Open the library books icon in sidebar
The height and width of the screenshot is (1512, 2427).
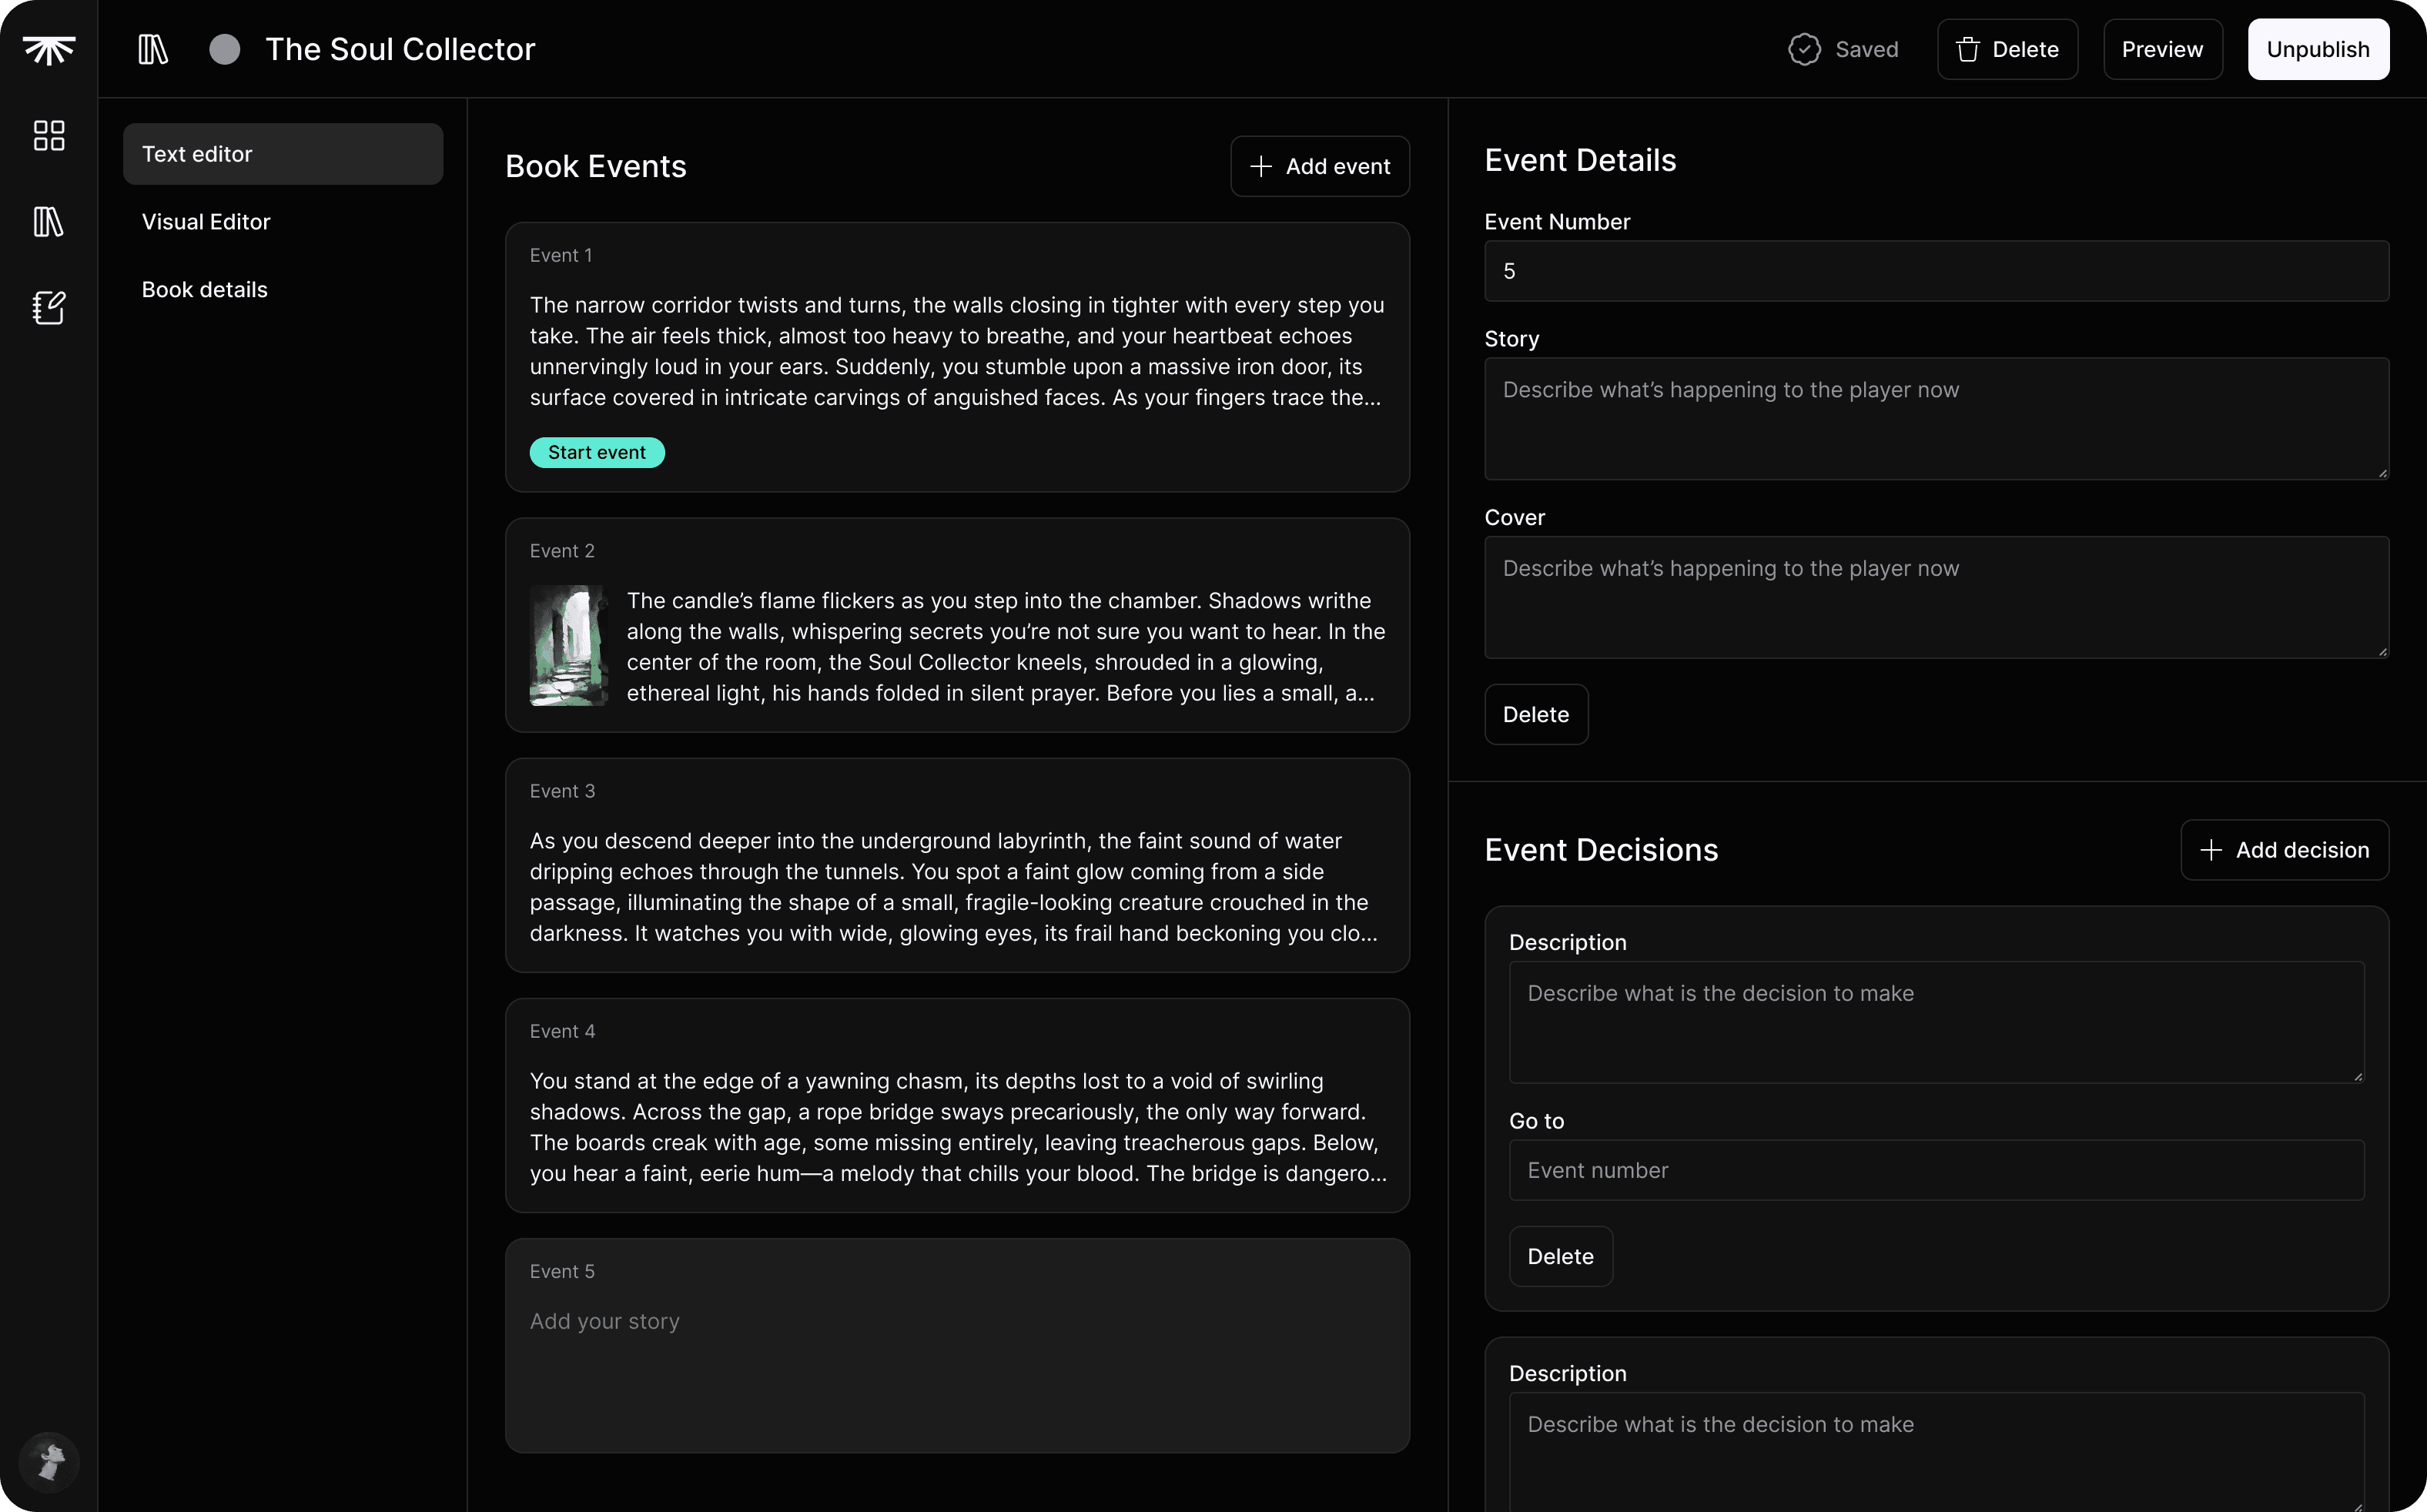point(49,221)
